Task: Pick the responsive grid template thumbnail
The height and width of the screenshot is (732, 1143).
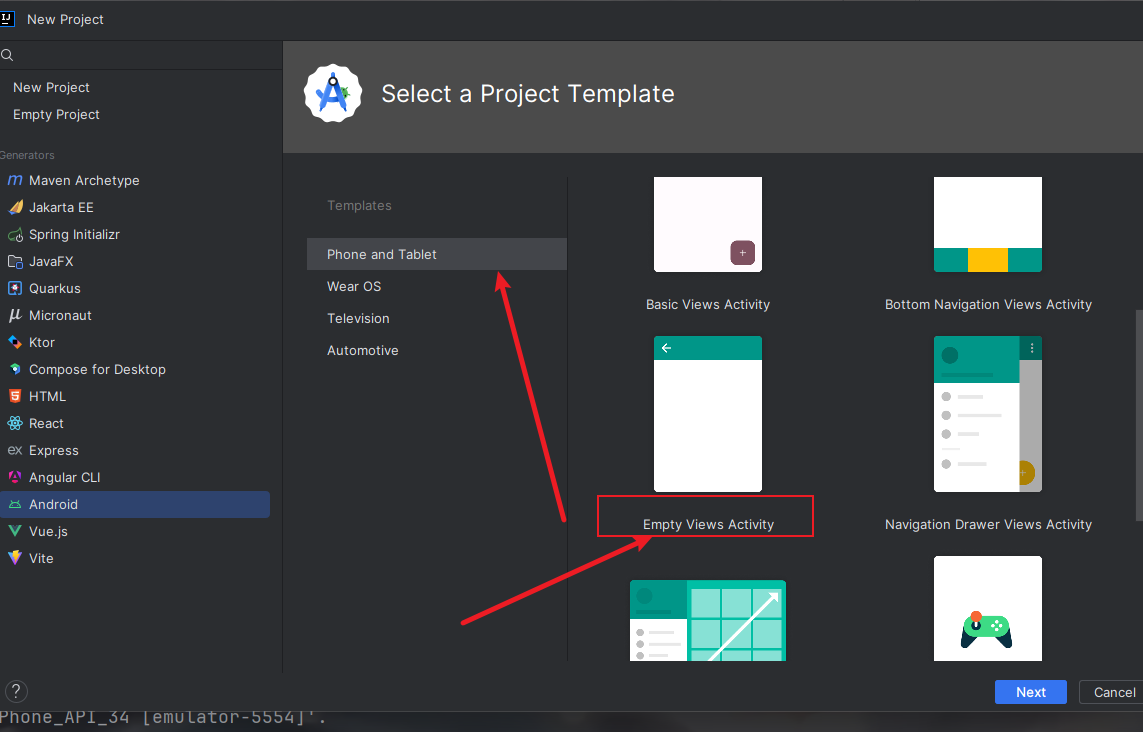Action: 708,620
